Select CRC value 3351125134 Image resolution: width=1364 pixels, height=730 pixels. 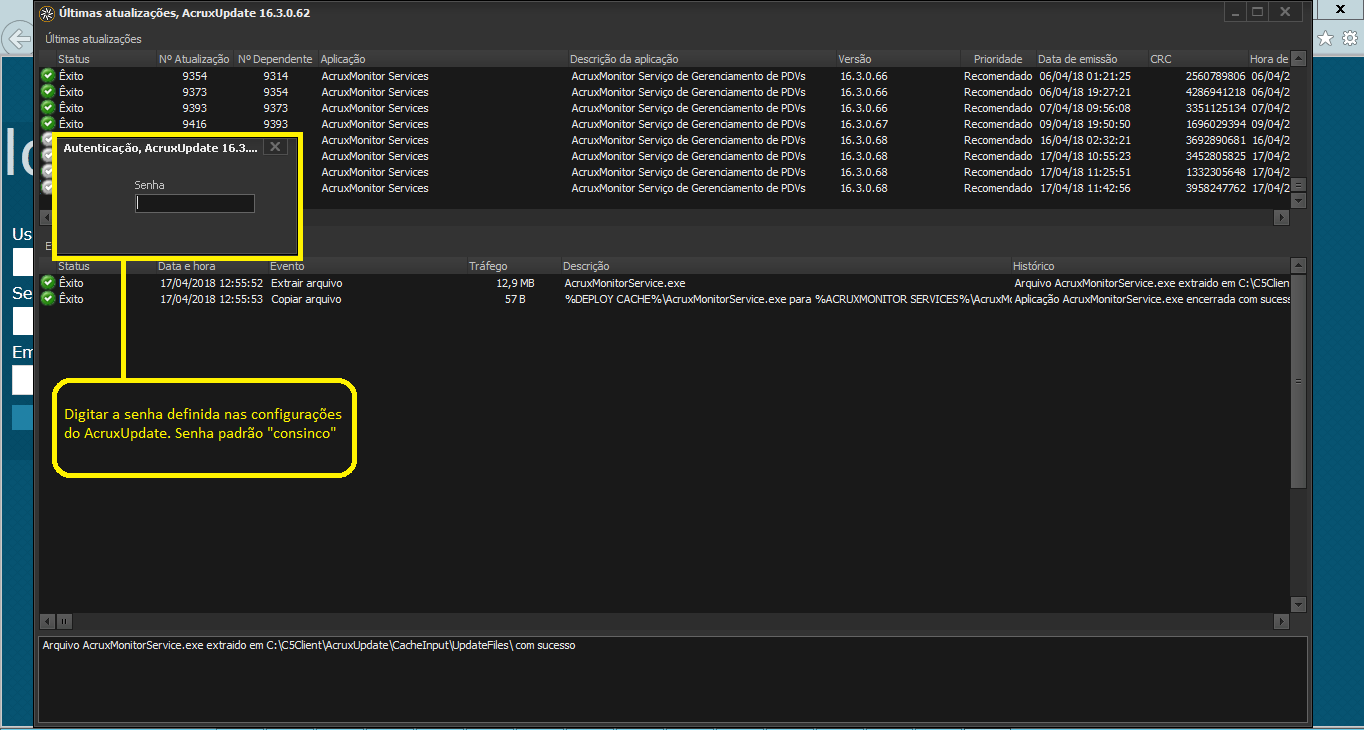(1215, 108)
